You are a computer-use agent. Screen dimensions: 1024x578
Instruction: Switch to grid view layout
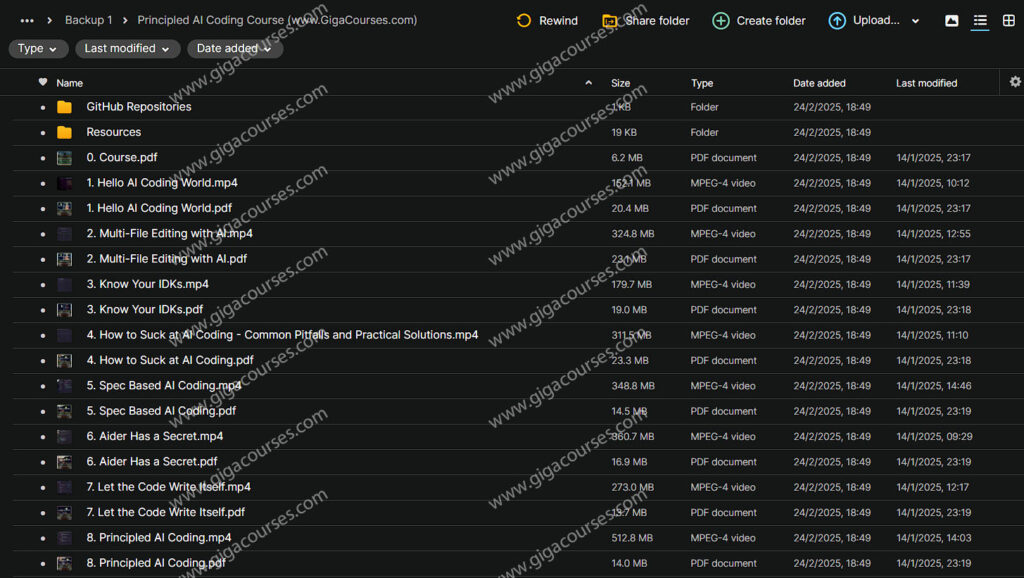point(1008,21)
